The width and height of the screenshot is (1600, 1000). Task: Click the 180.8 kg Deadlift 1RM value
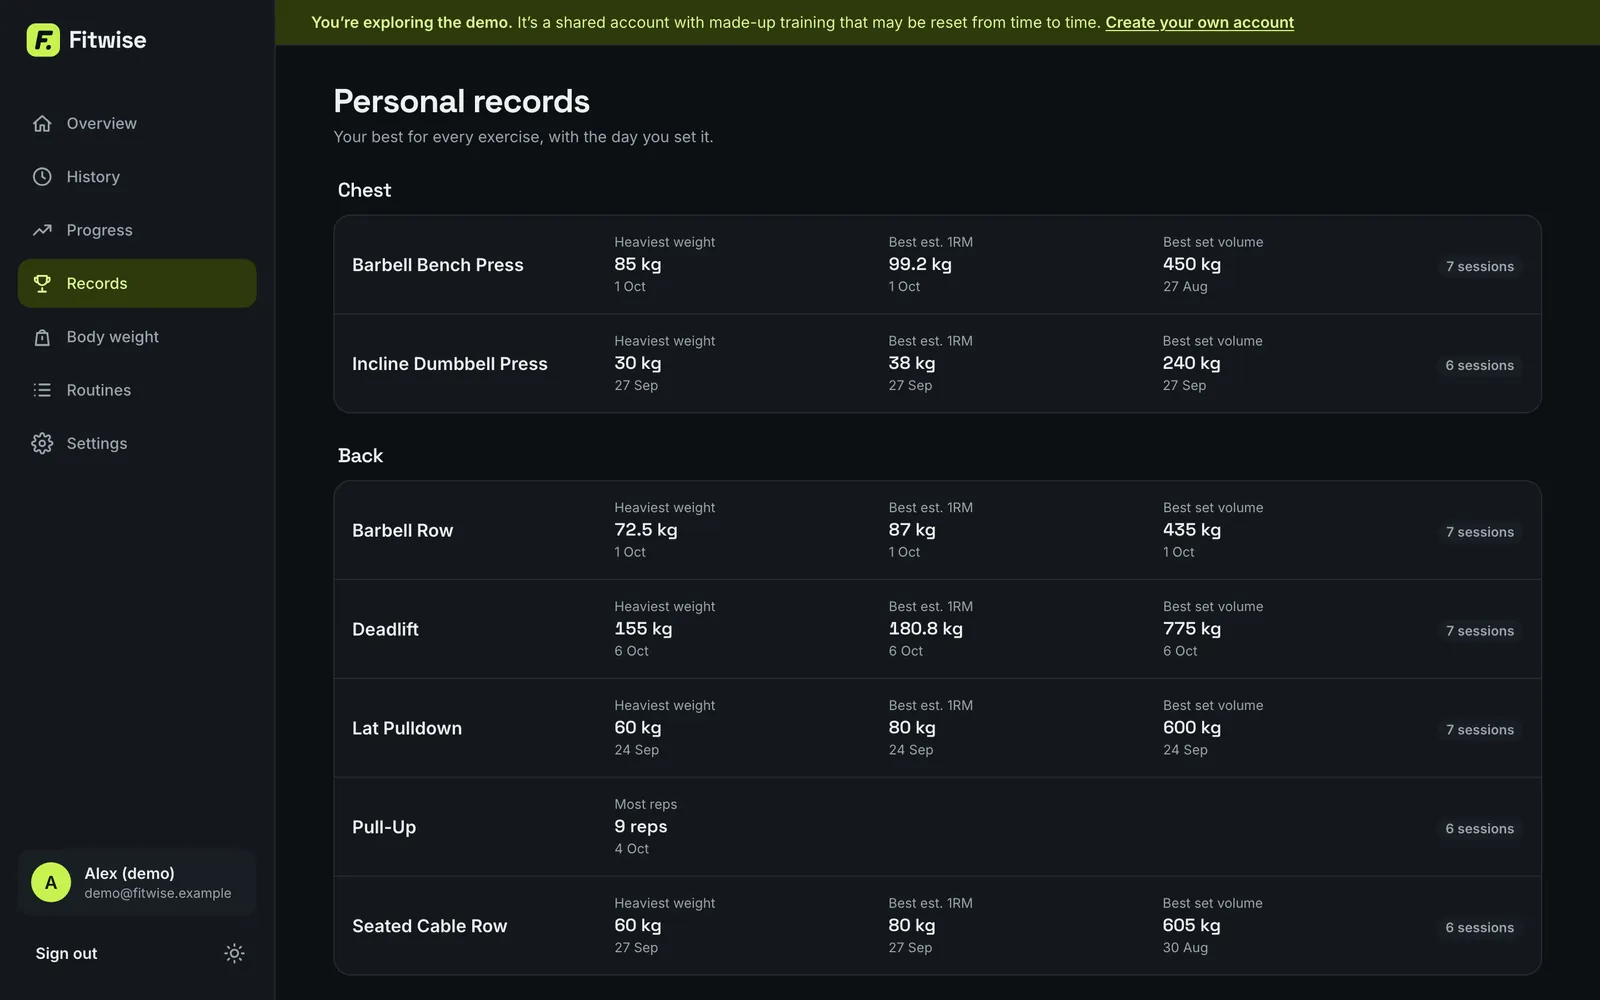926,629
